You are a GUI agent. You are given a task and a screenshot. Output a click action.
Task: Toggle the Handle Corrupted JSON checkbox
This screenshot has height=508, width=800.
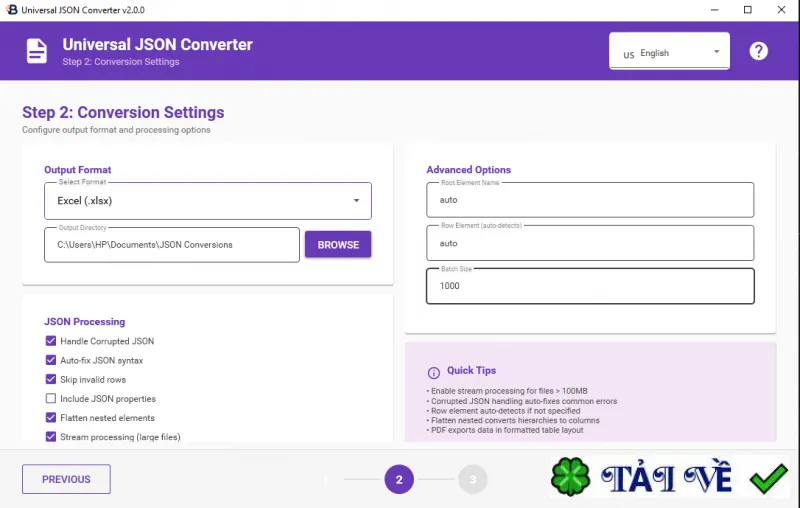point(51,341)
